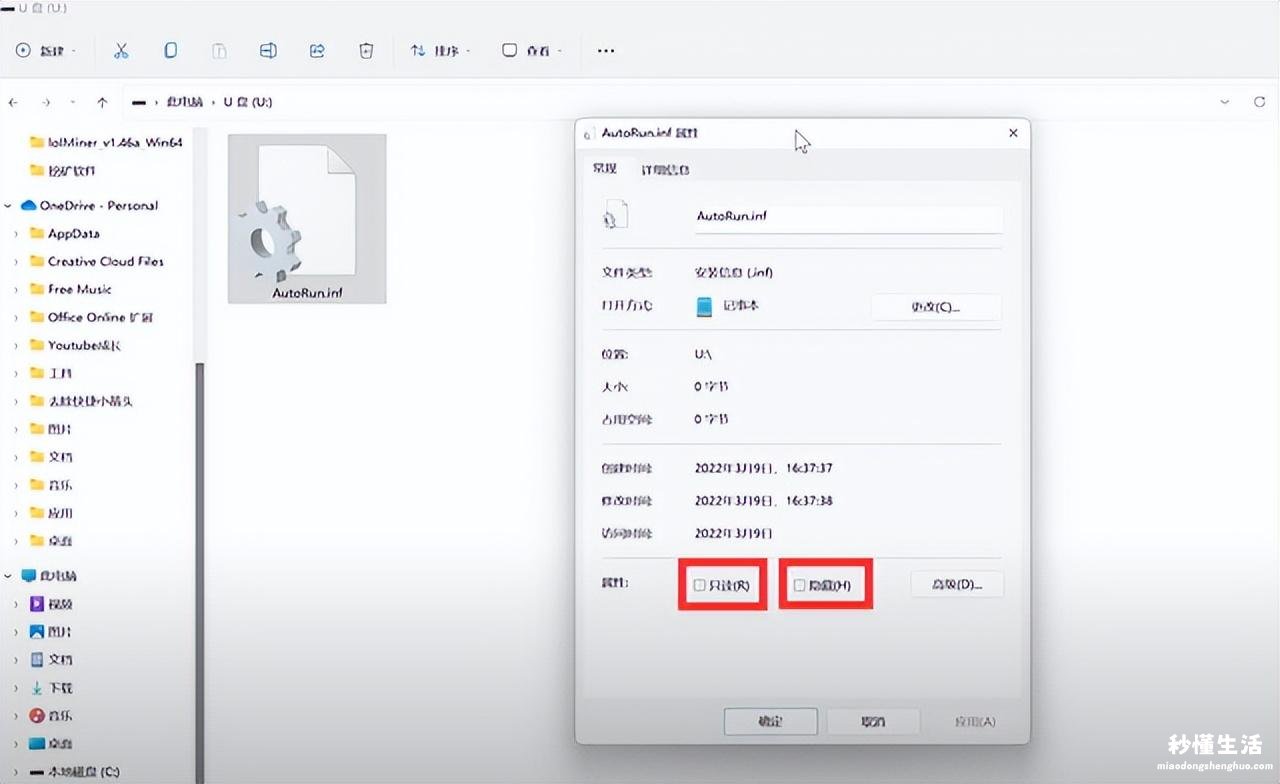The image size is (1280, 784).
Task: Switch to the Details tab in properties
Action: [665, 170]
